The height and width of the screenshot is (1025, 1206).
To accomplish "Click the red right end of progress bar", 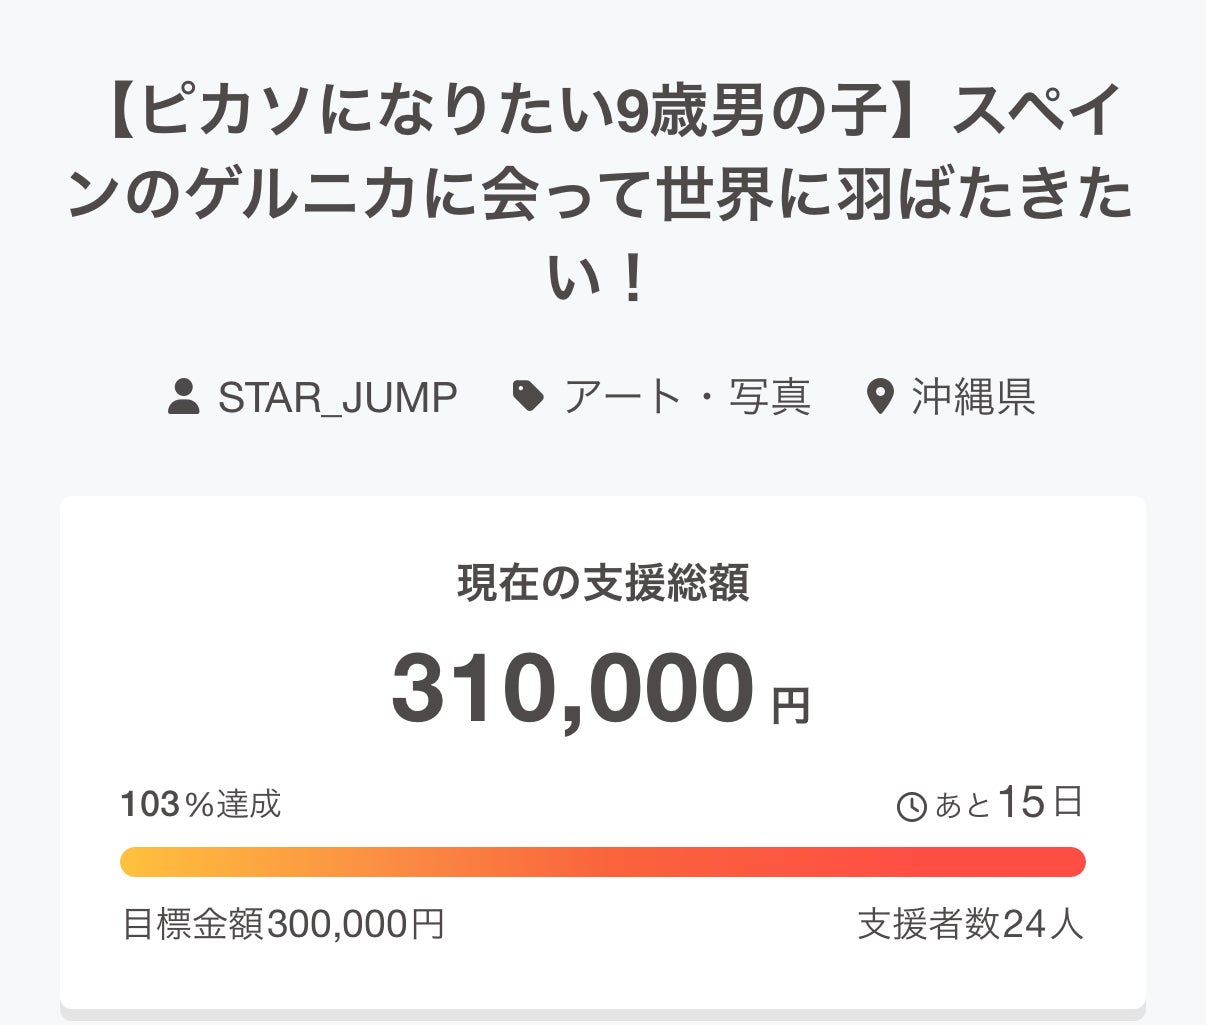I will [x=1070, y=862].
